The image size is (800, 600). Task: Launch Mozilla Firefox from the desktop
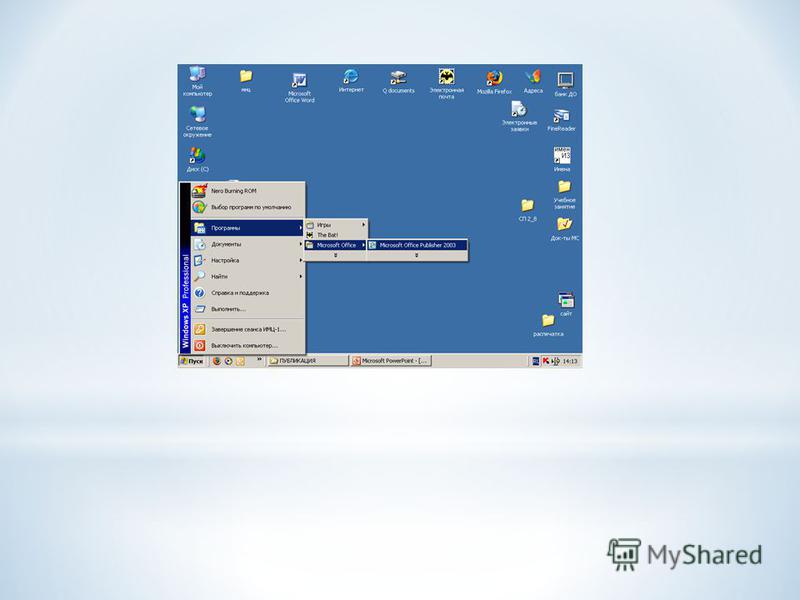pos(494,83)
